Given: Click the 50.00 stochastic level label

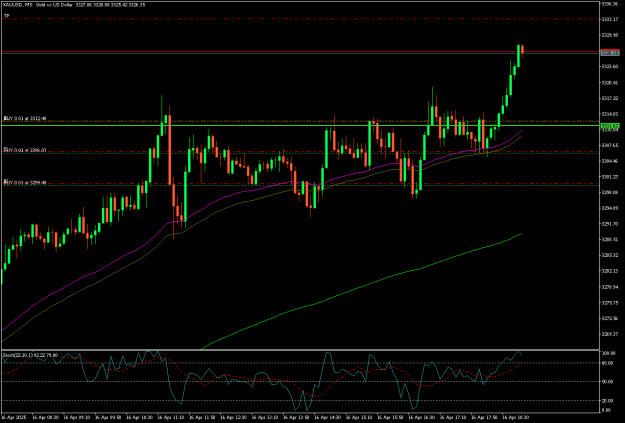Looking at the screenshot, I should (x=607, y=382).
